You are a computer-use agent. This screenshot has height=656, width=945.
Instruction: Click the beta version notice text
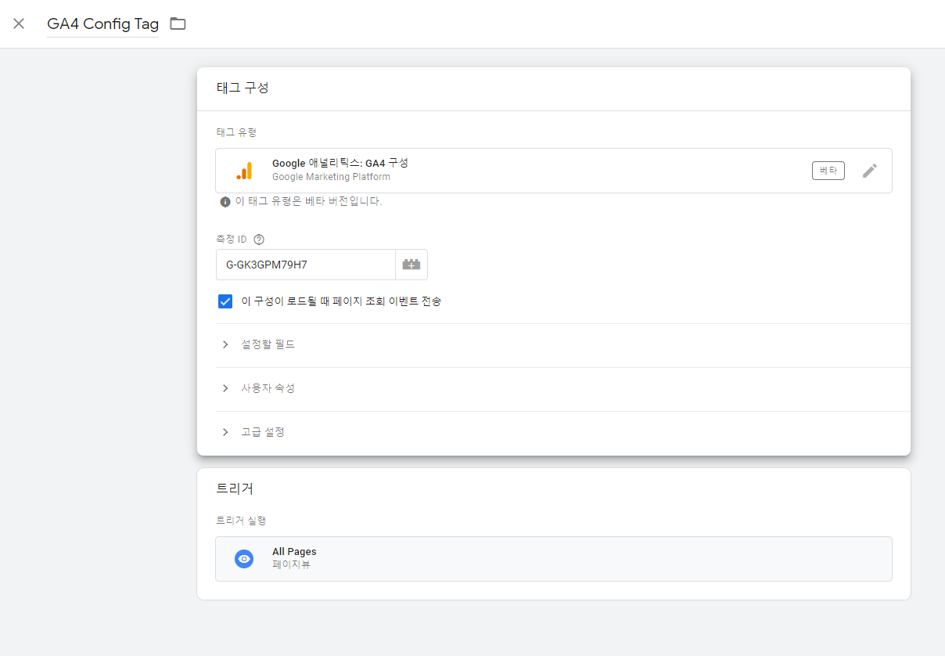click(x=308, y=201)
